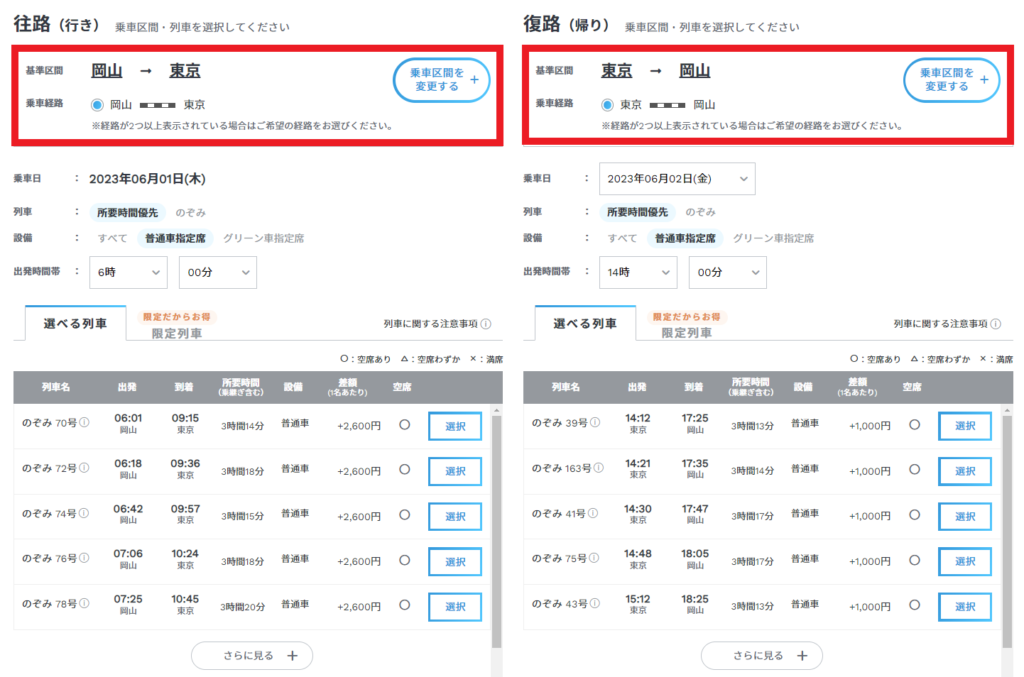The image size is (1024, 677).
Task: Click info icon next to のぞみ 41号
Action: click(x=594, y=512)
